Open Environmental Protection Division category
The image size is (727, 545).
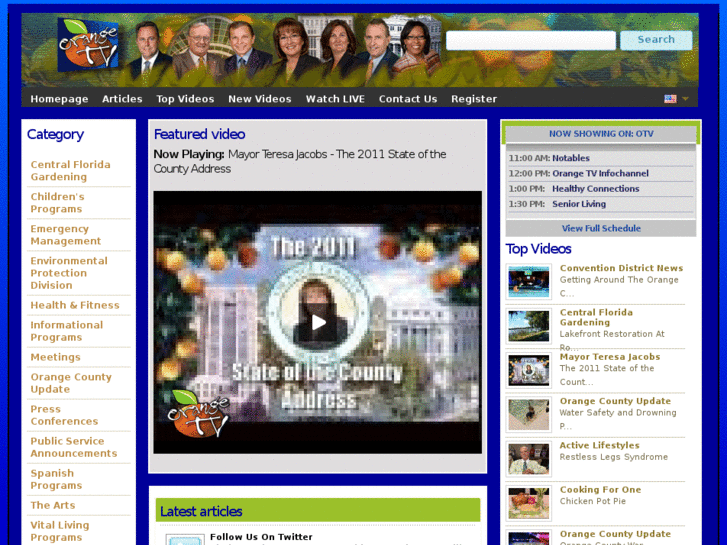tap(69, 273)
